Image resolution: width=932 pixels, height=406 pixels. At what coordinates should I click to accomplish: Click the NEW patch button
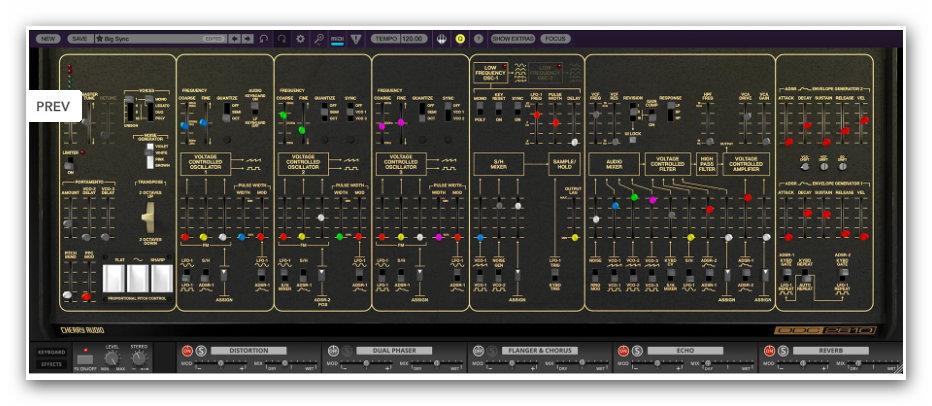[48, 39]
